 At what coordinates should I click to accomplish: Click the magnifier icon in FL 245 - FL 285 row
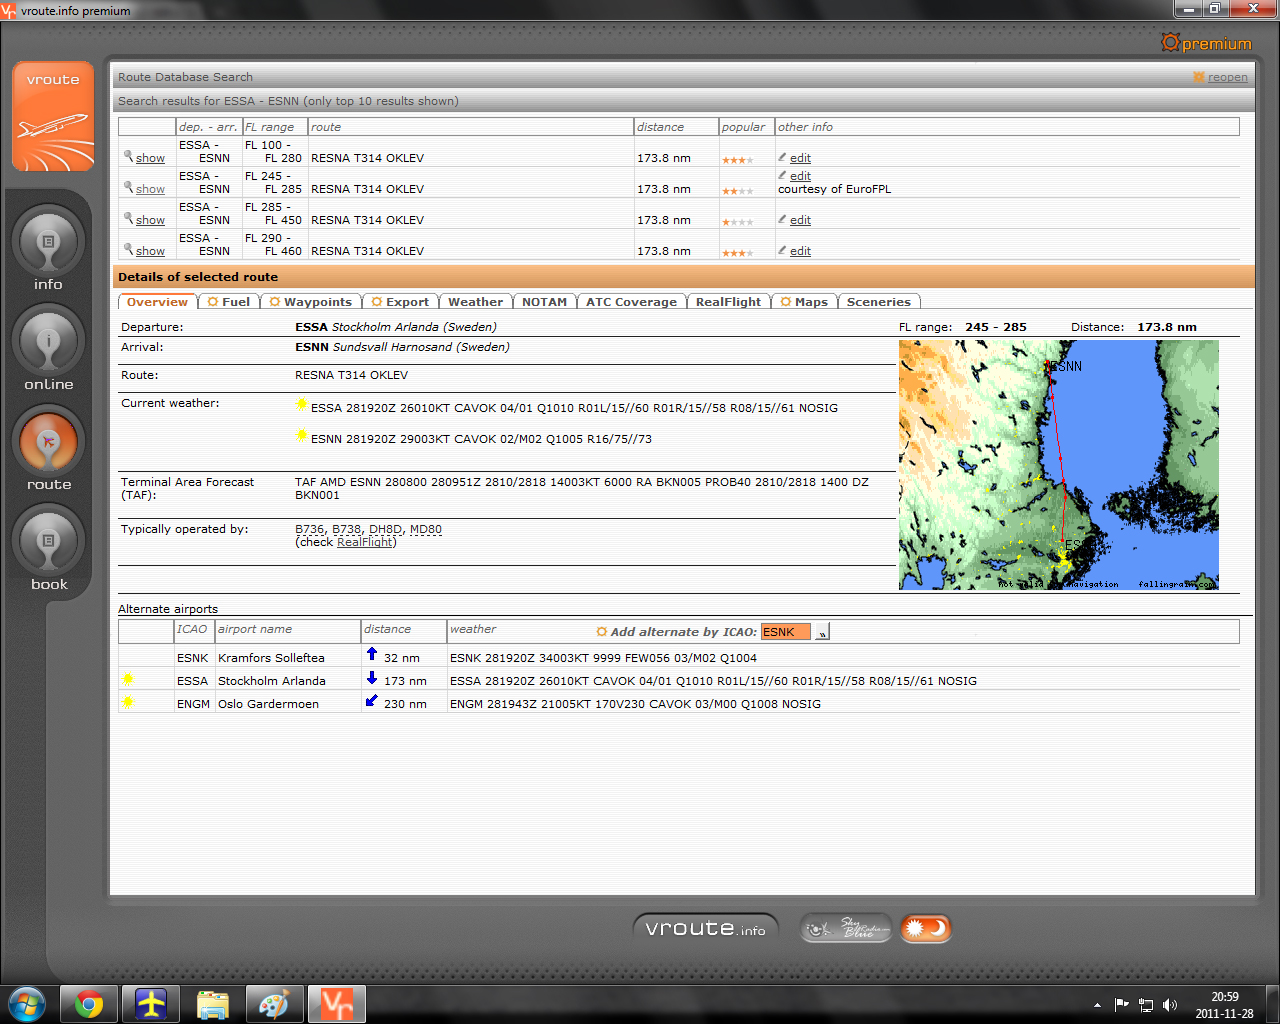click(x=128, y=187)
